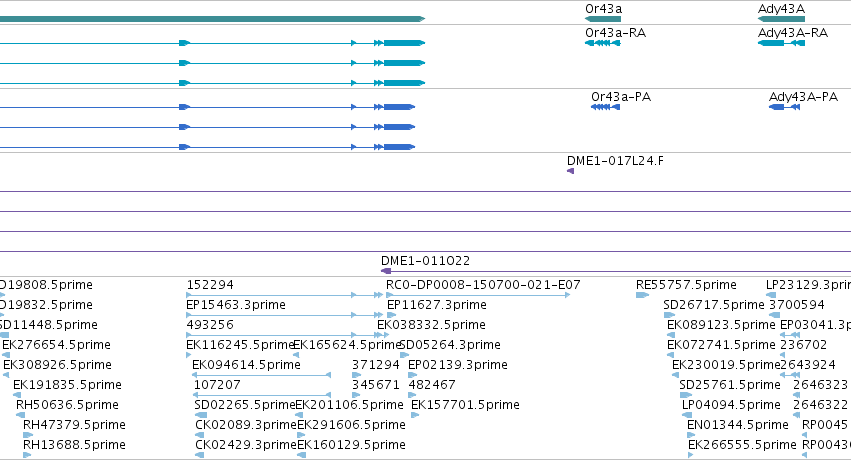Select the EK308926.5prime label

[x=58, y=365]
